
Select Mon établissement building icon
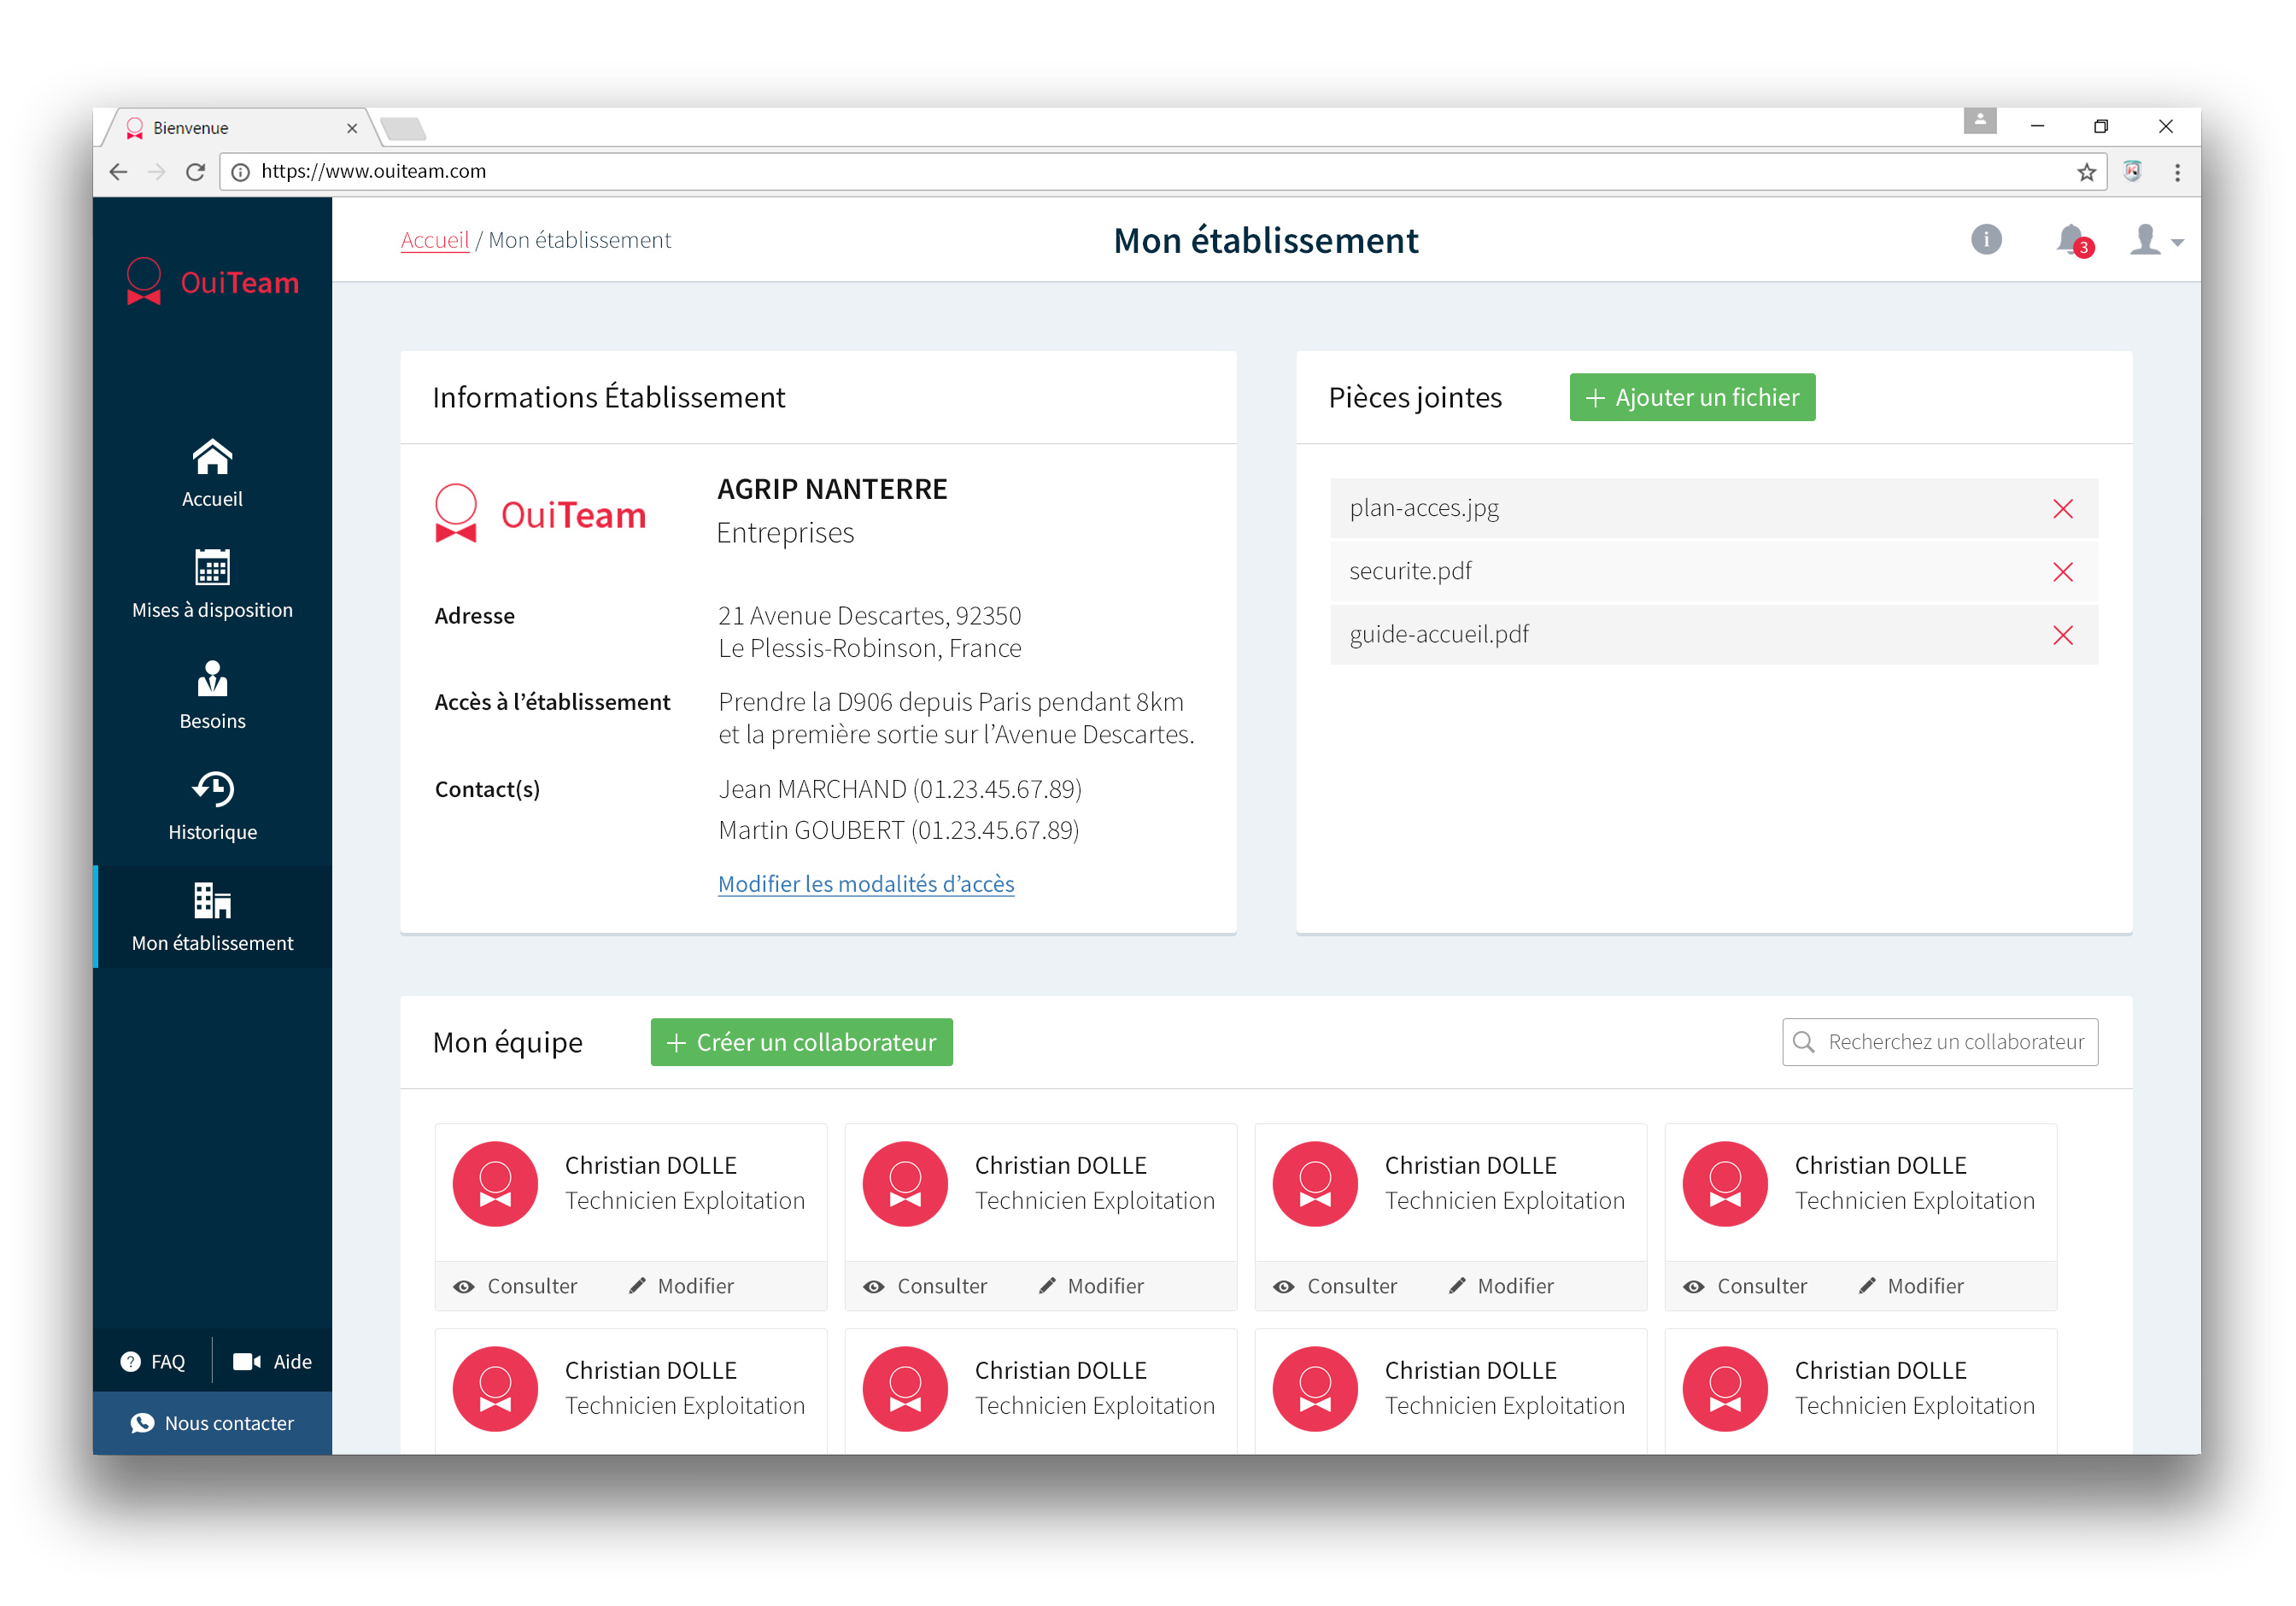tap(212, 900)
